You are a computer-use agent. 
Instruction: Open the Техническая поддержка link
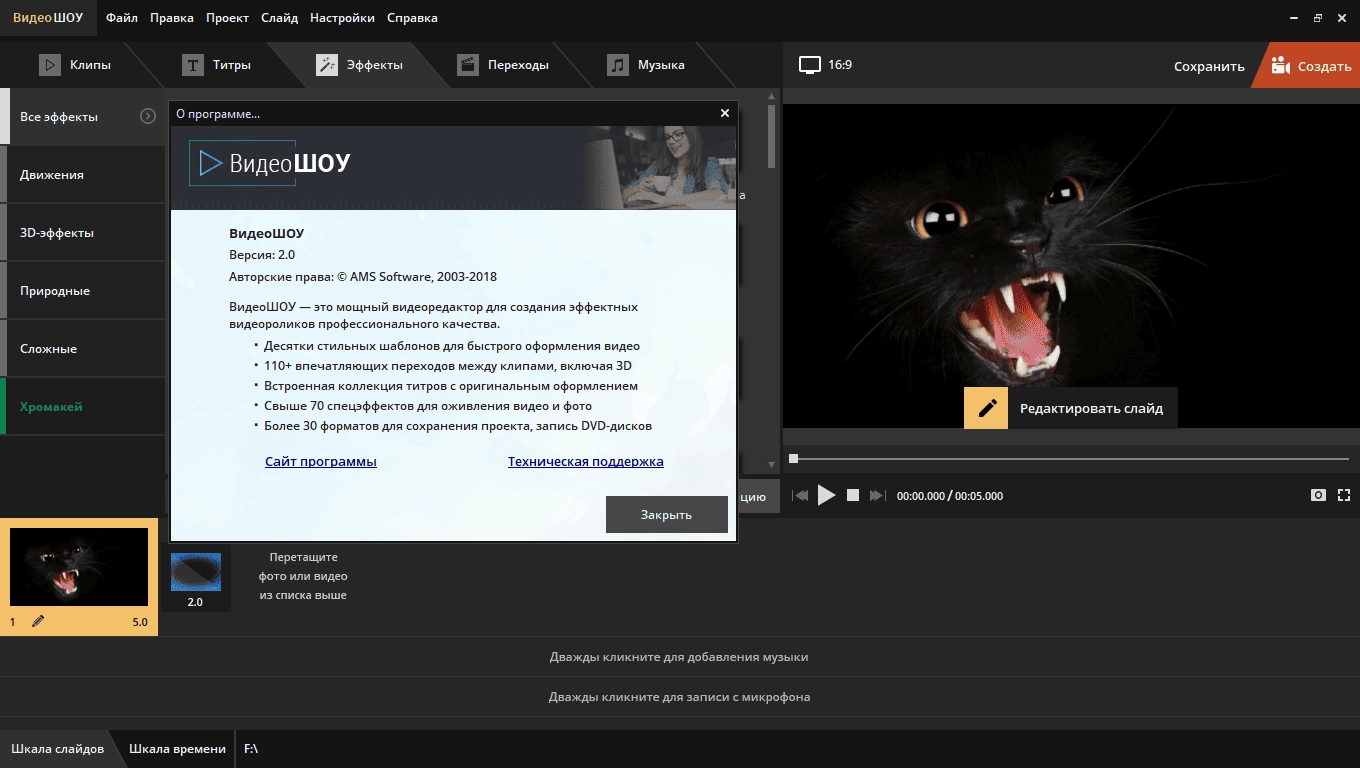coord(586,461)
